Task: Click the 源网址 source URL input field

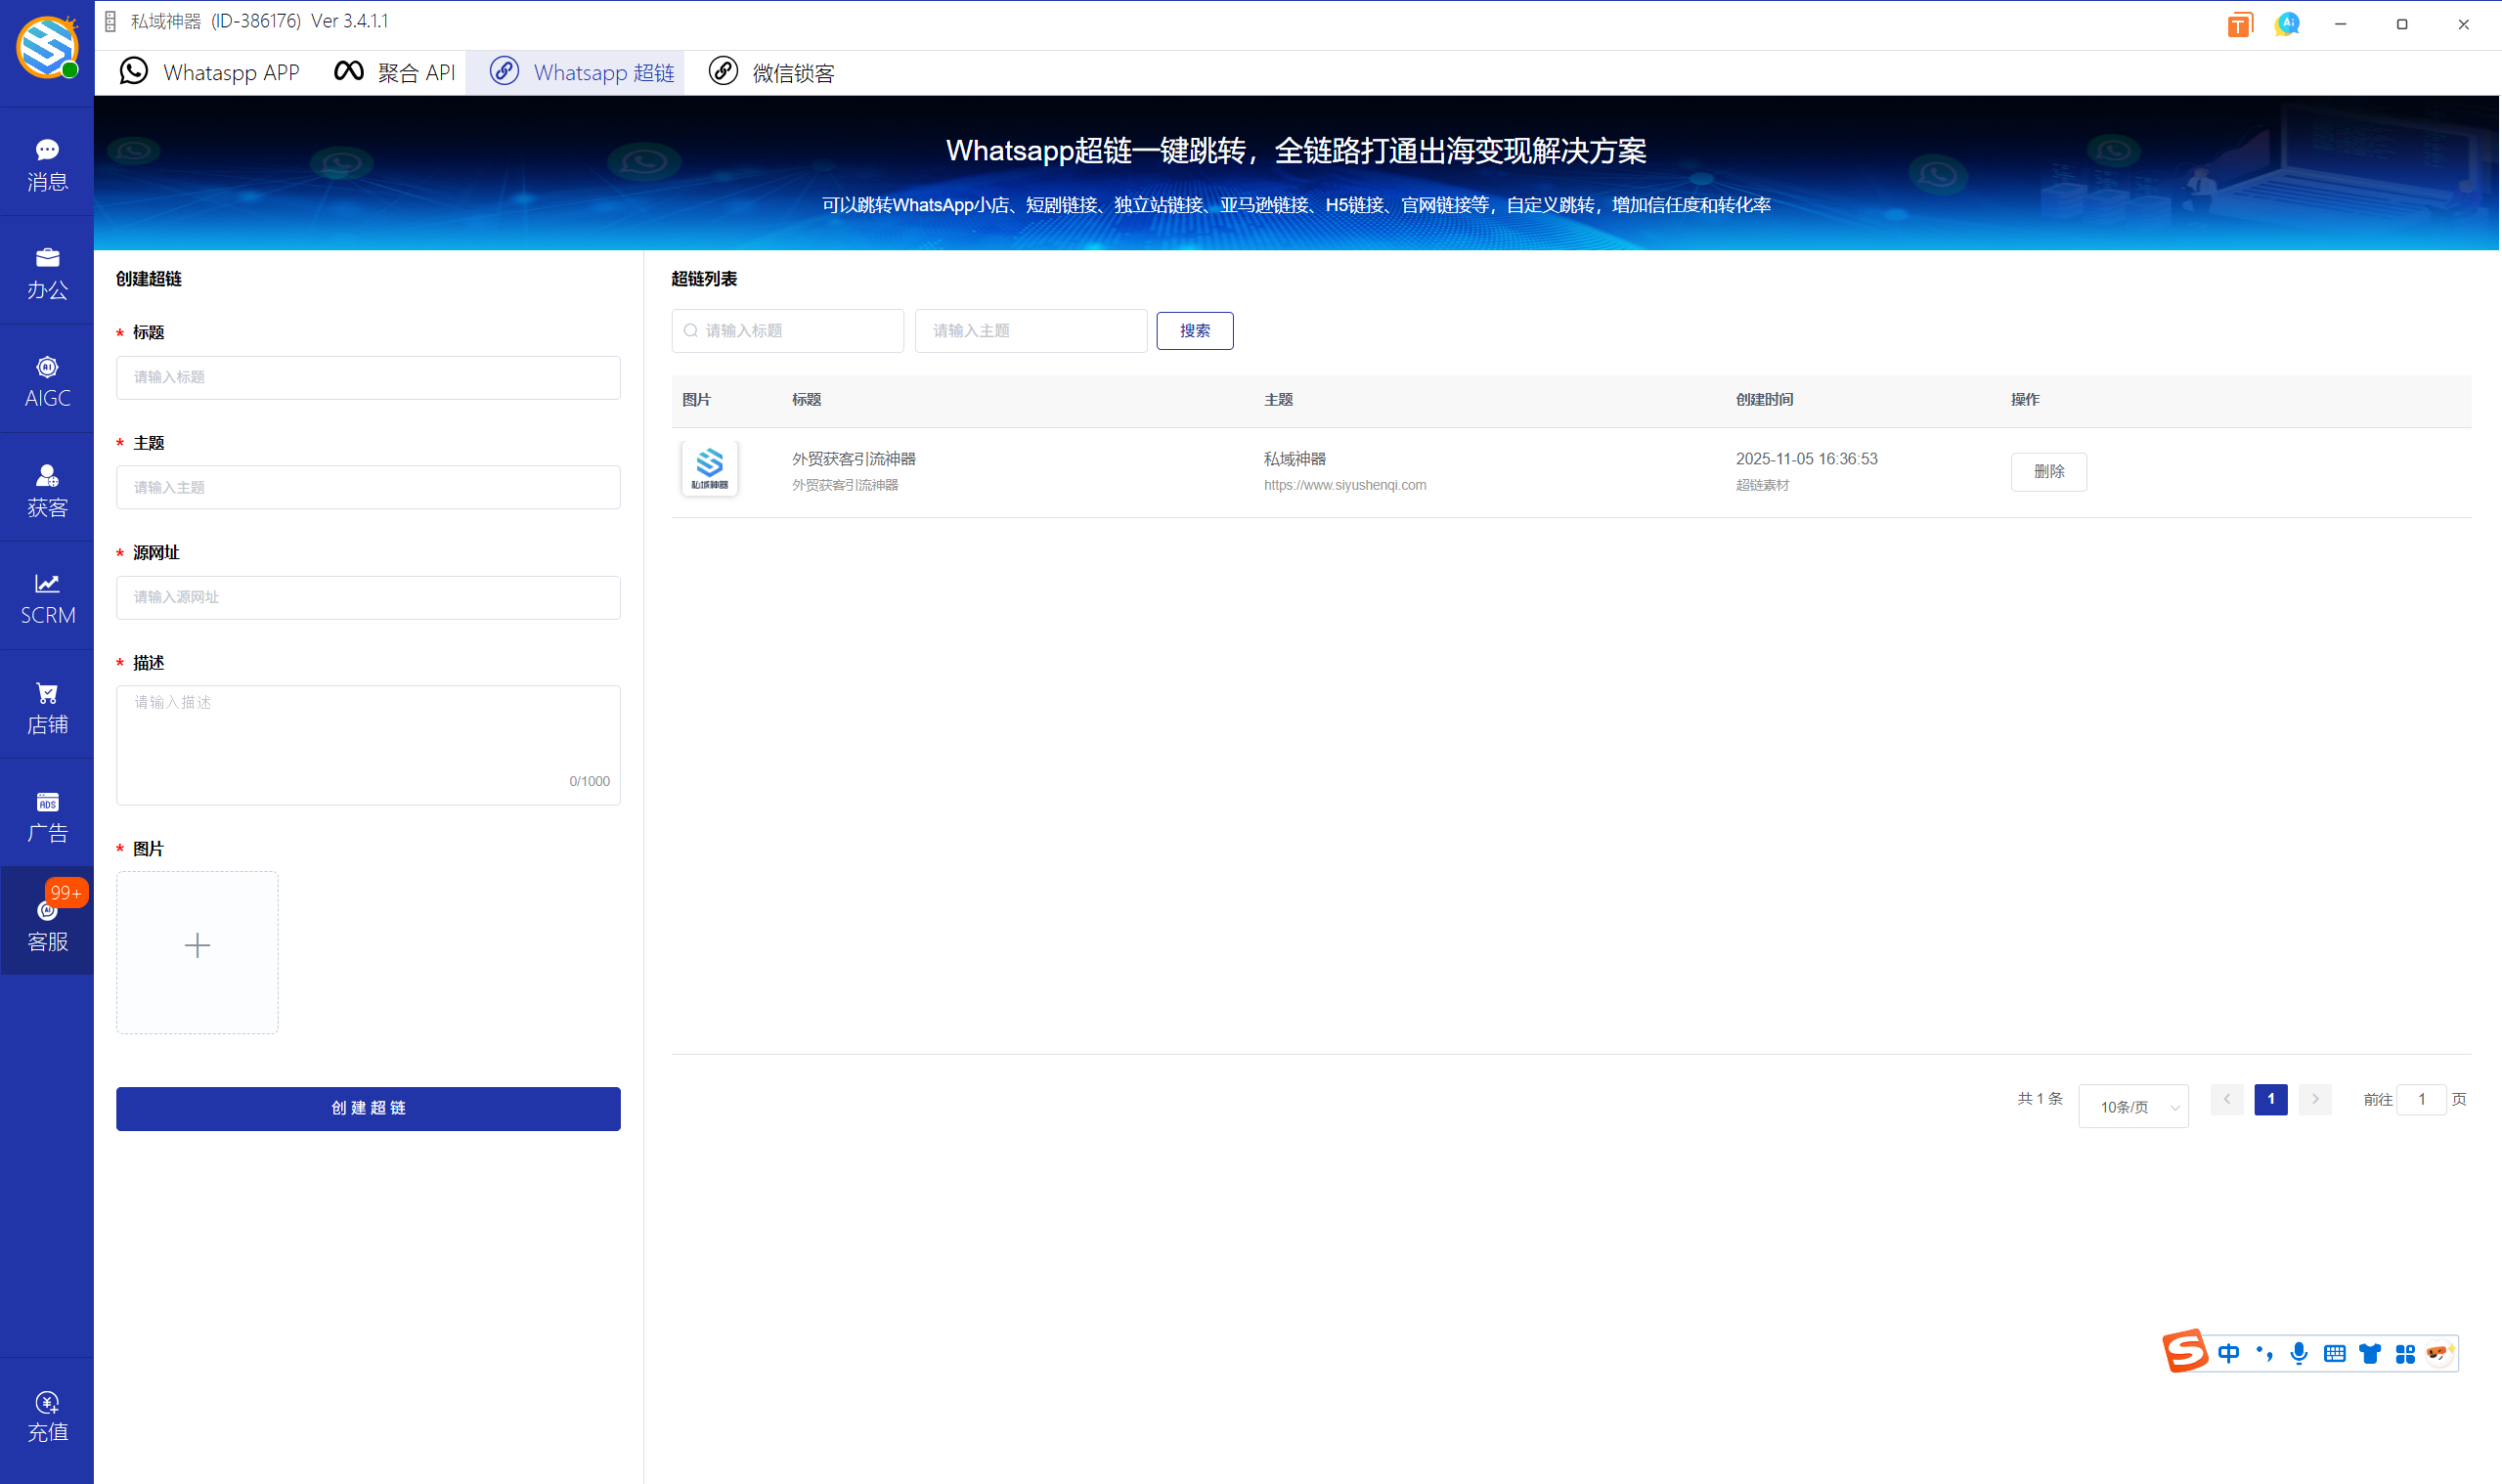Action: [x=368, y=597]
